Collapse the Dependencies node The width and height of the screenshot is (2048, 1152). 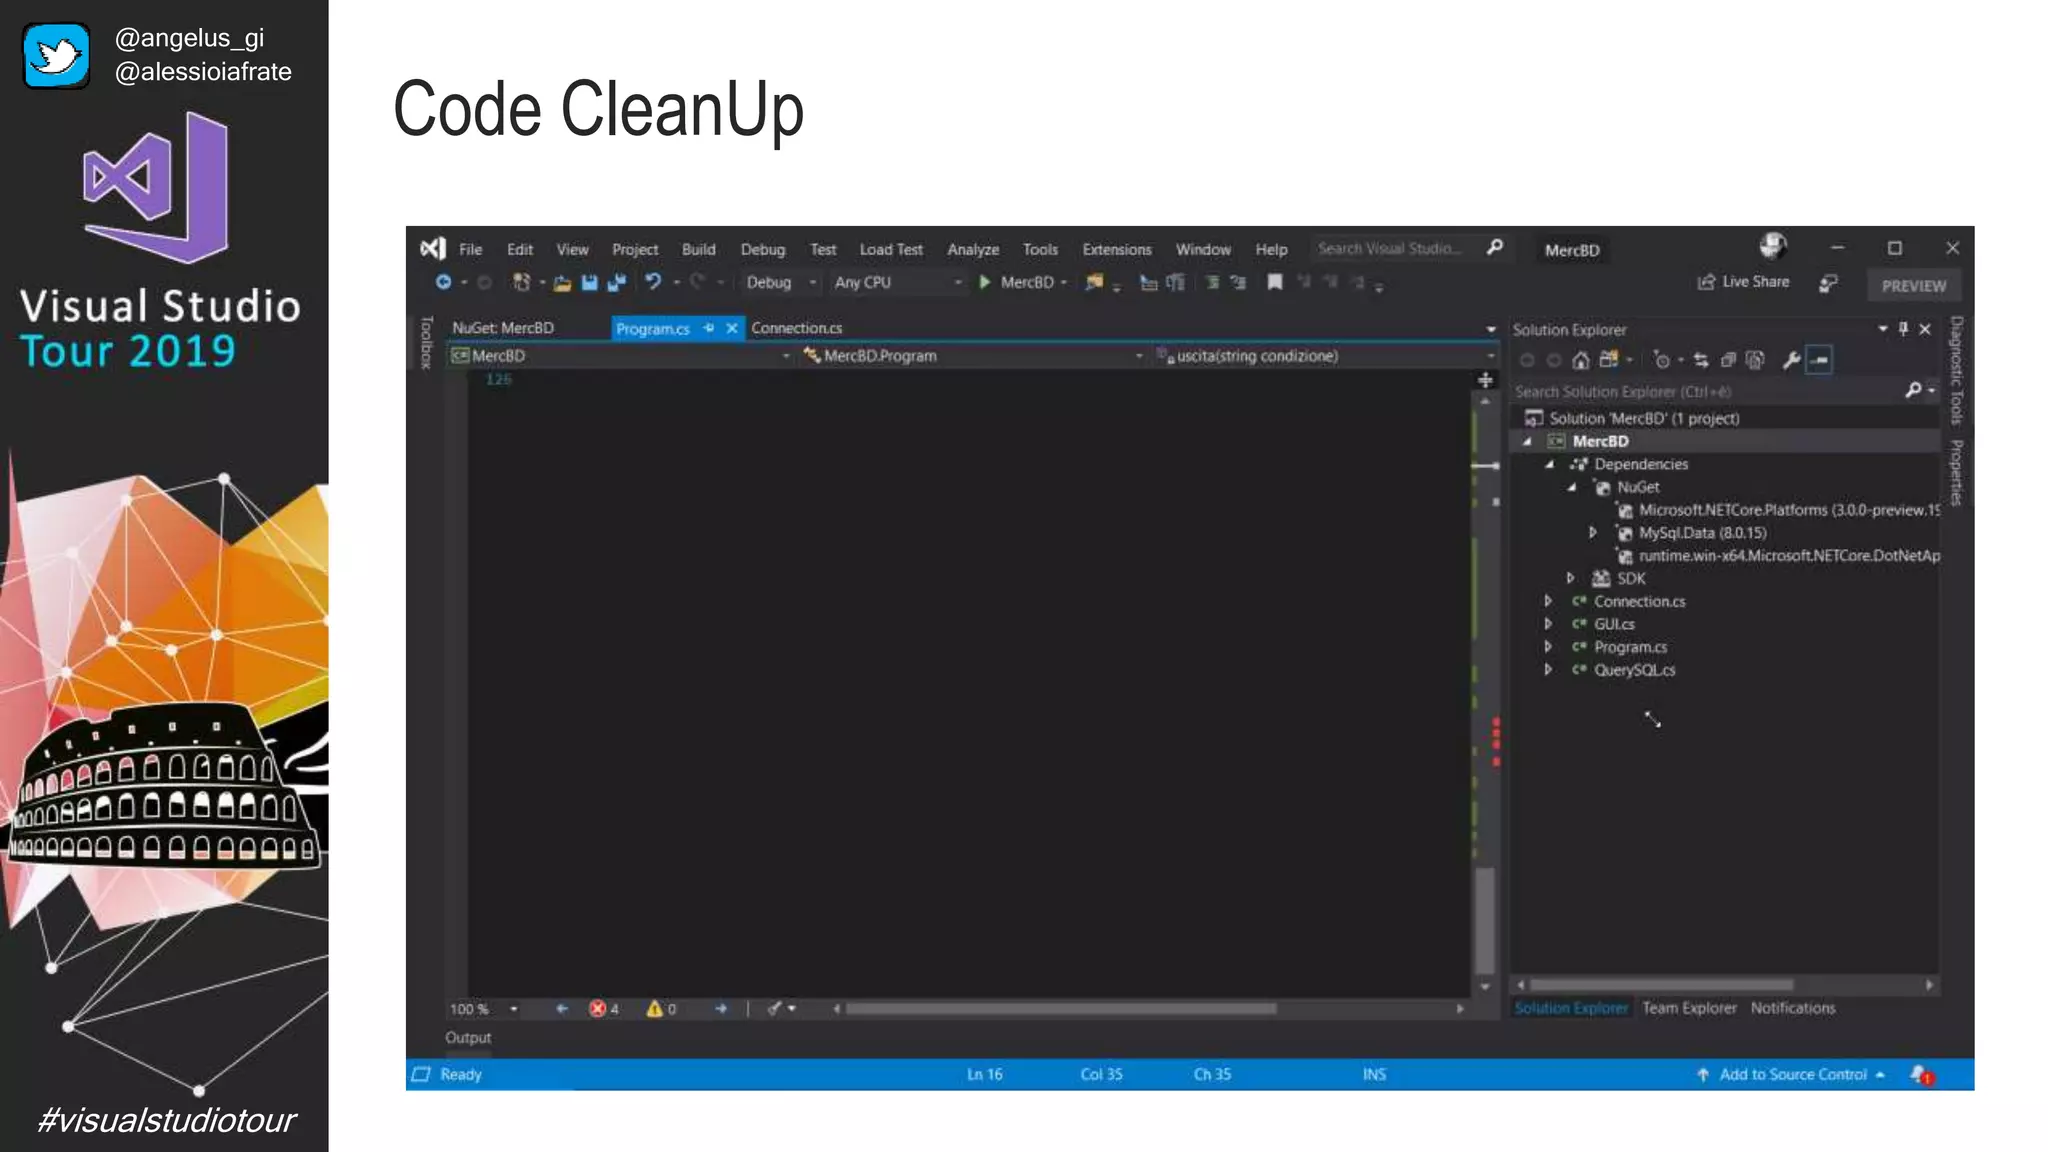tap(1549, 464)
